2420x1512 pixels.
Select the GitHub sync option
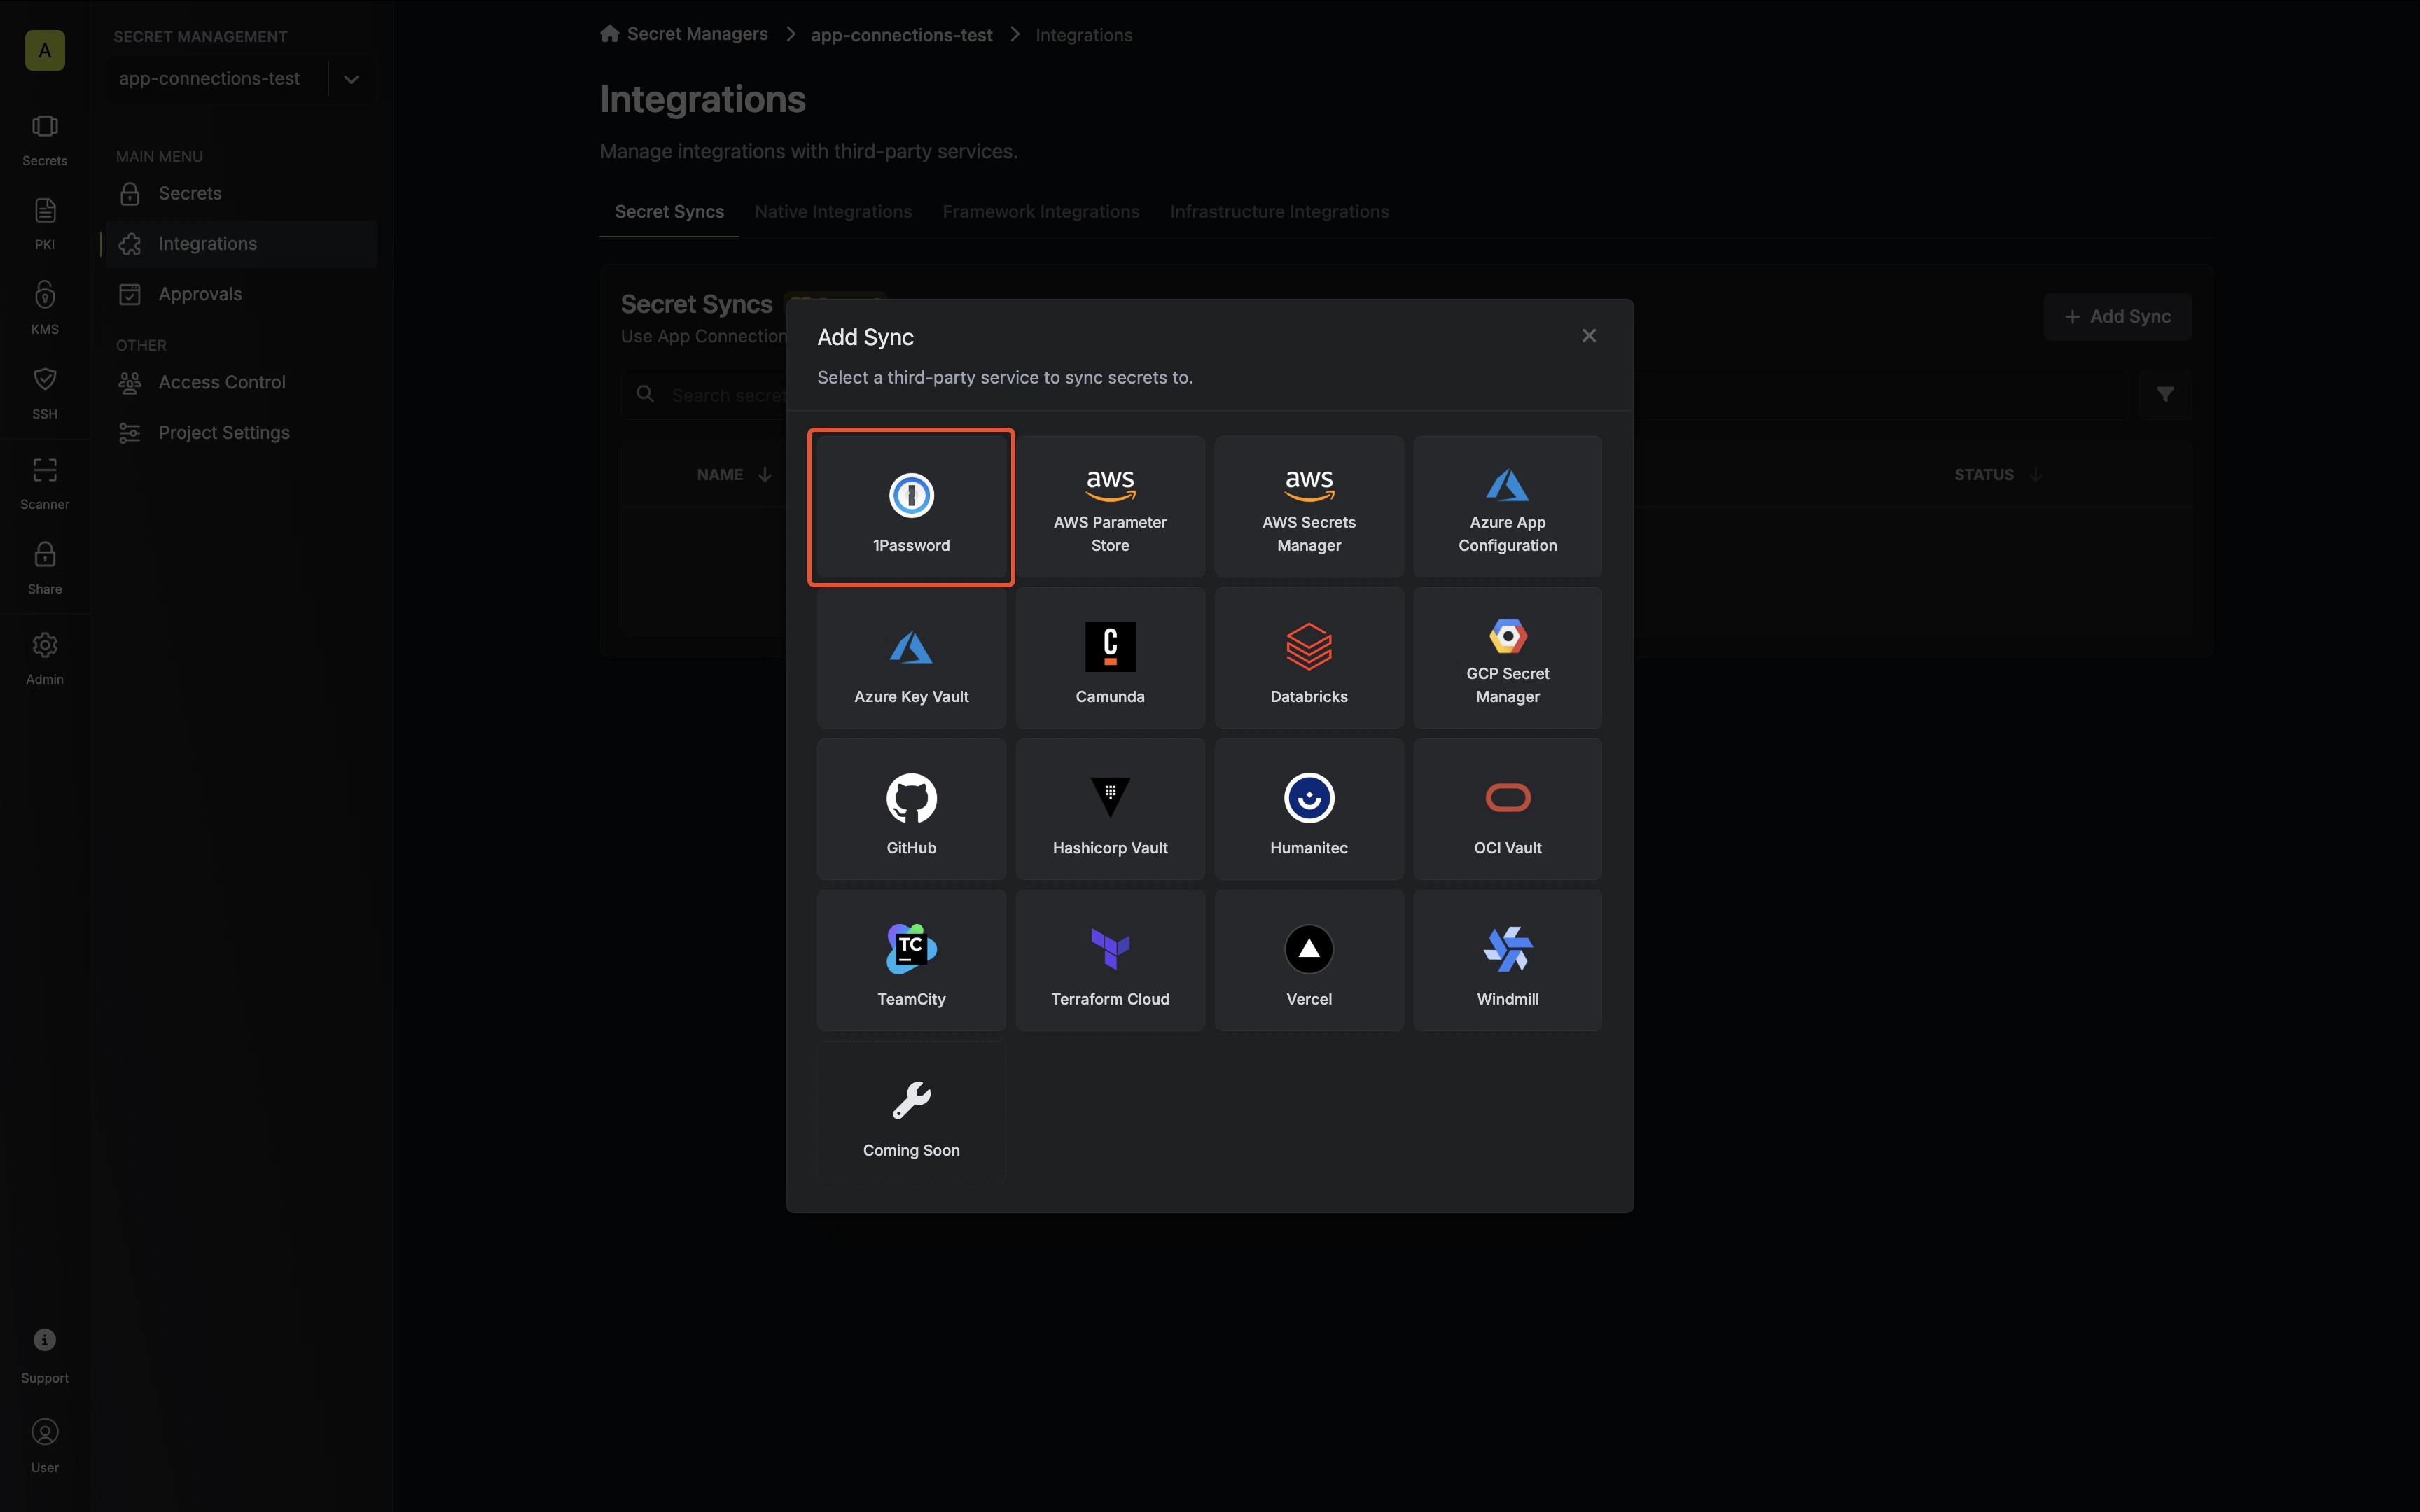coord(911,809)
